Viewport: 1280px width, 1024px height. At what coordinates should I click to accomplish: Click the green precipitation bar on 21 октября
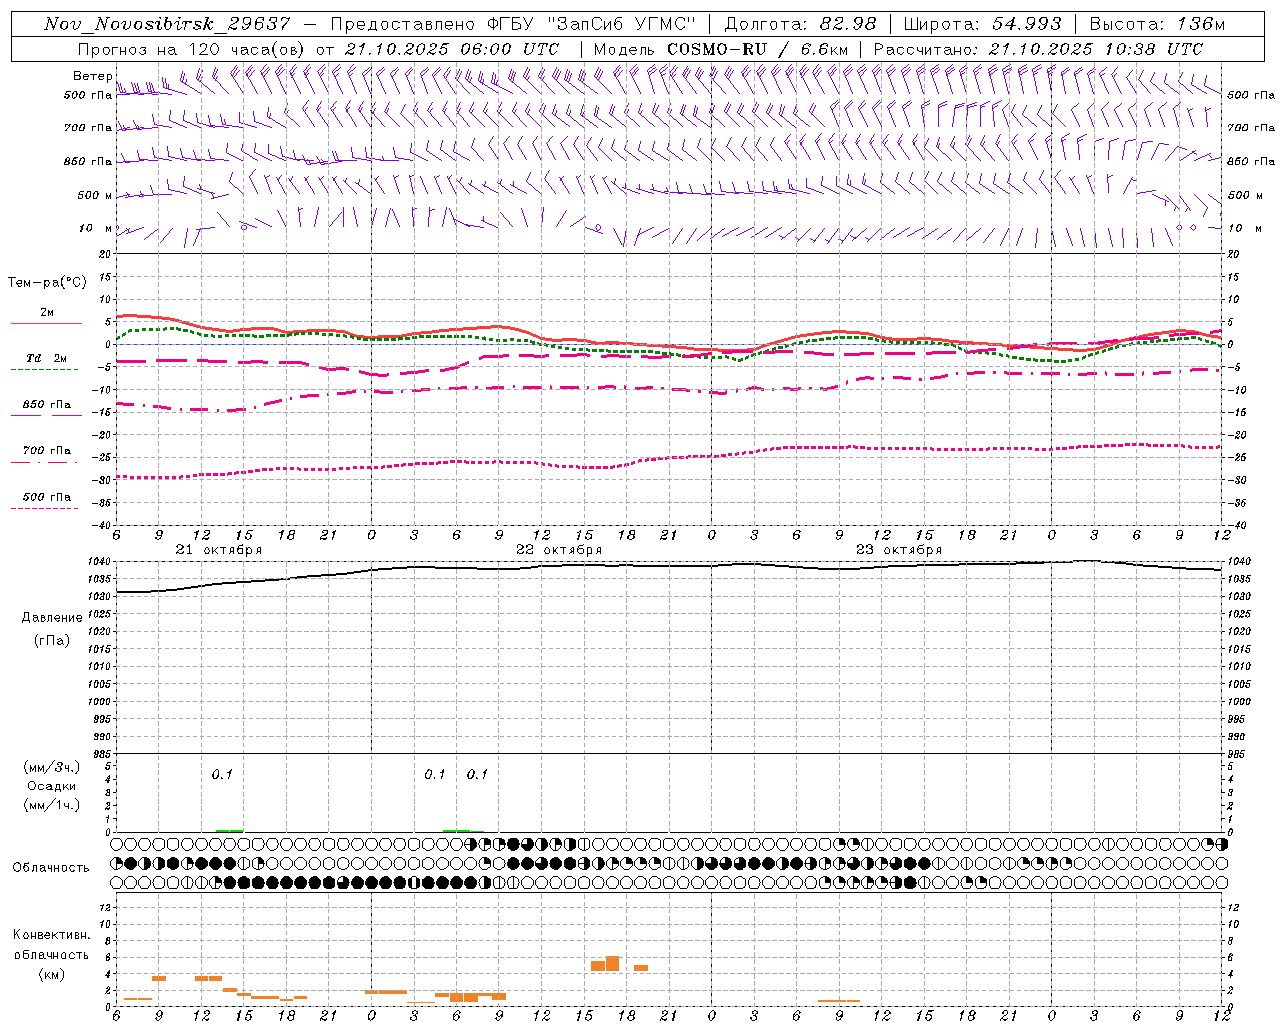229,830
